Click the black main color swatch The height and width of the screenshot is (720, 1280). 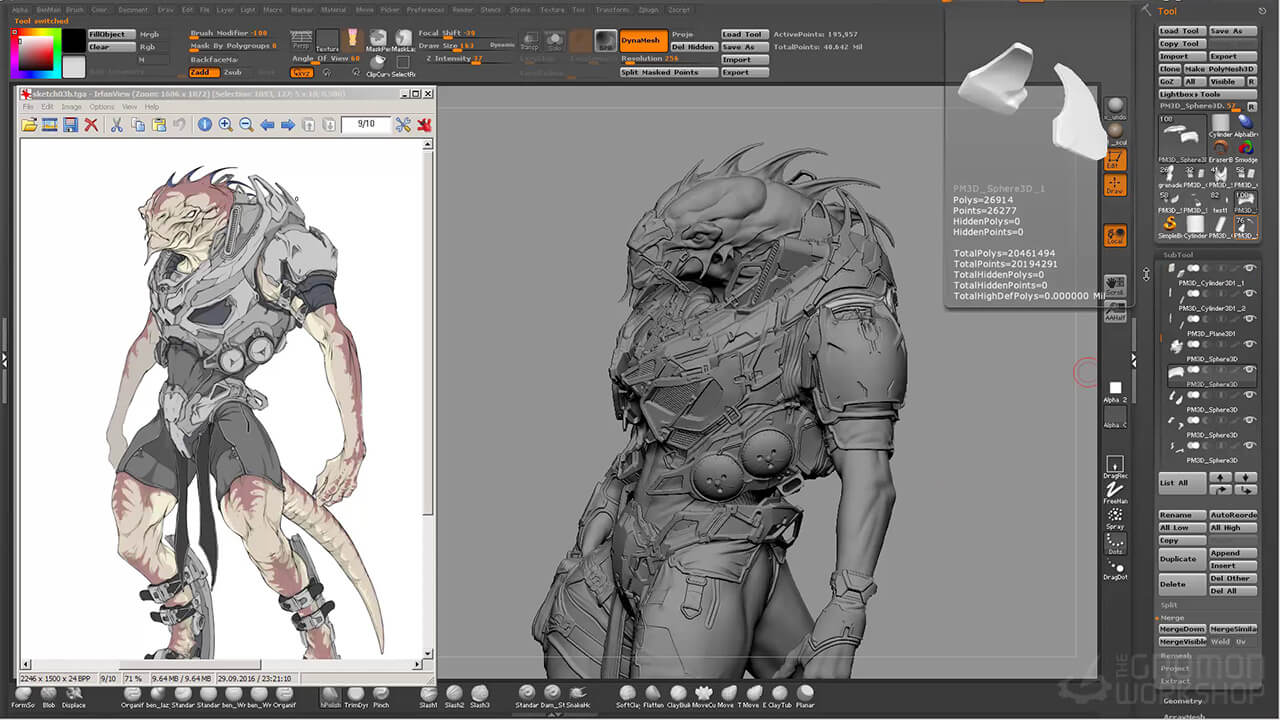74,41
